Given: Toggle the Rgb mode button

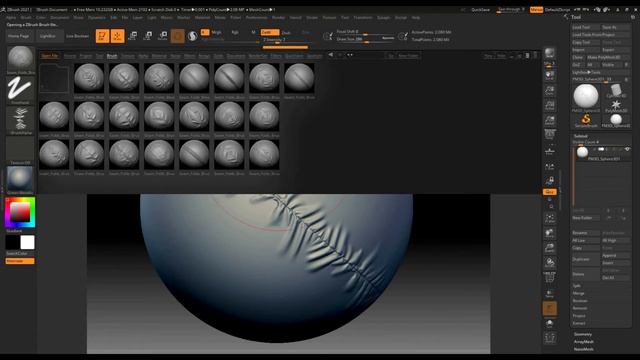Looking at the screenshot, I should tap(235, 32).
